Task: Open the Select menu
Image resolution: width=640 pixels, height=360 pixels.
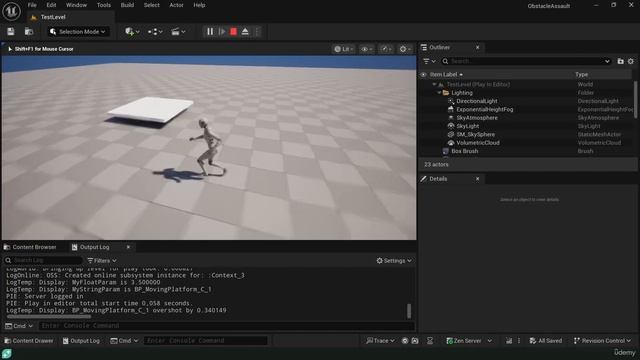Action: tap(151, 5)
